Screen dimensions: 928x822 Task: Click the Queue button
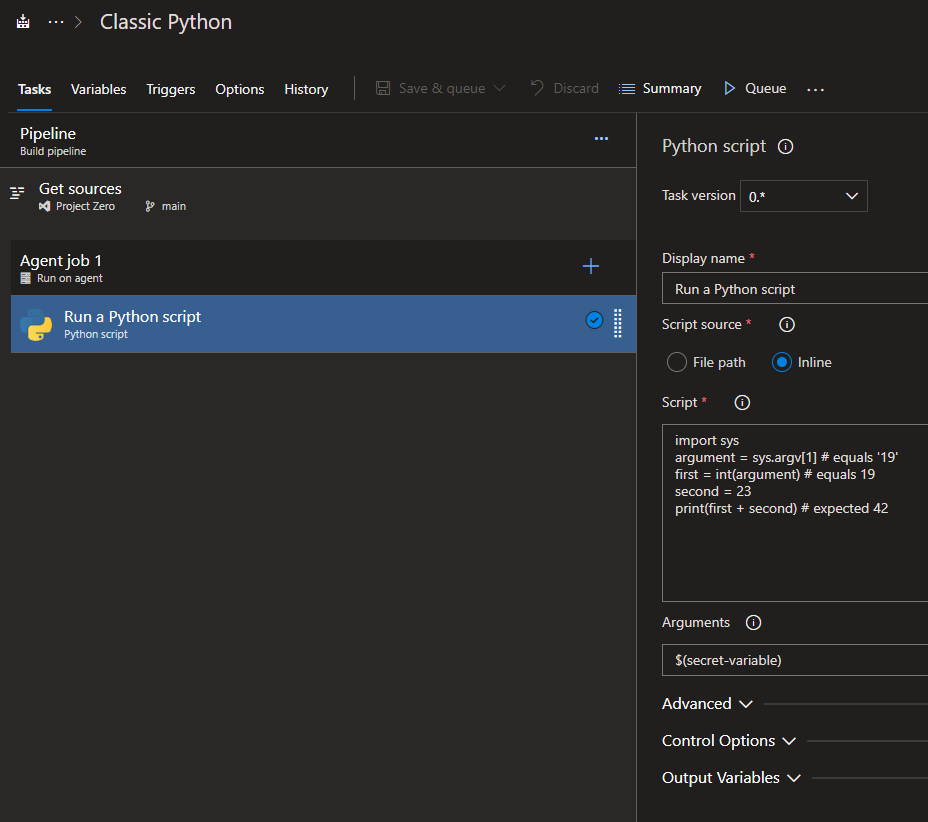coord(755,88)
